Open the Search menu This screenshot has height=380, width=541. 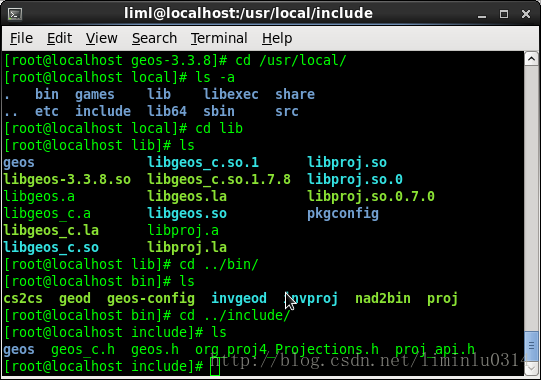tap(154, 38)
